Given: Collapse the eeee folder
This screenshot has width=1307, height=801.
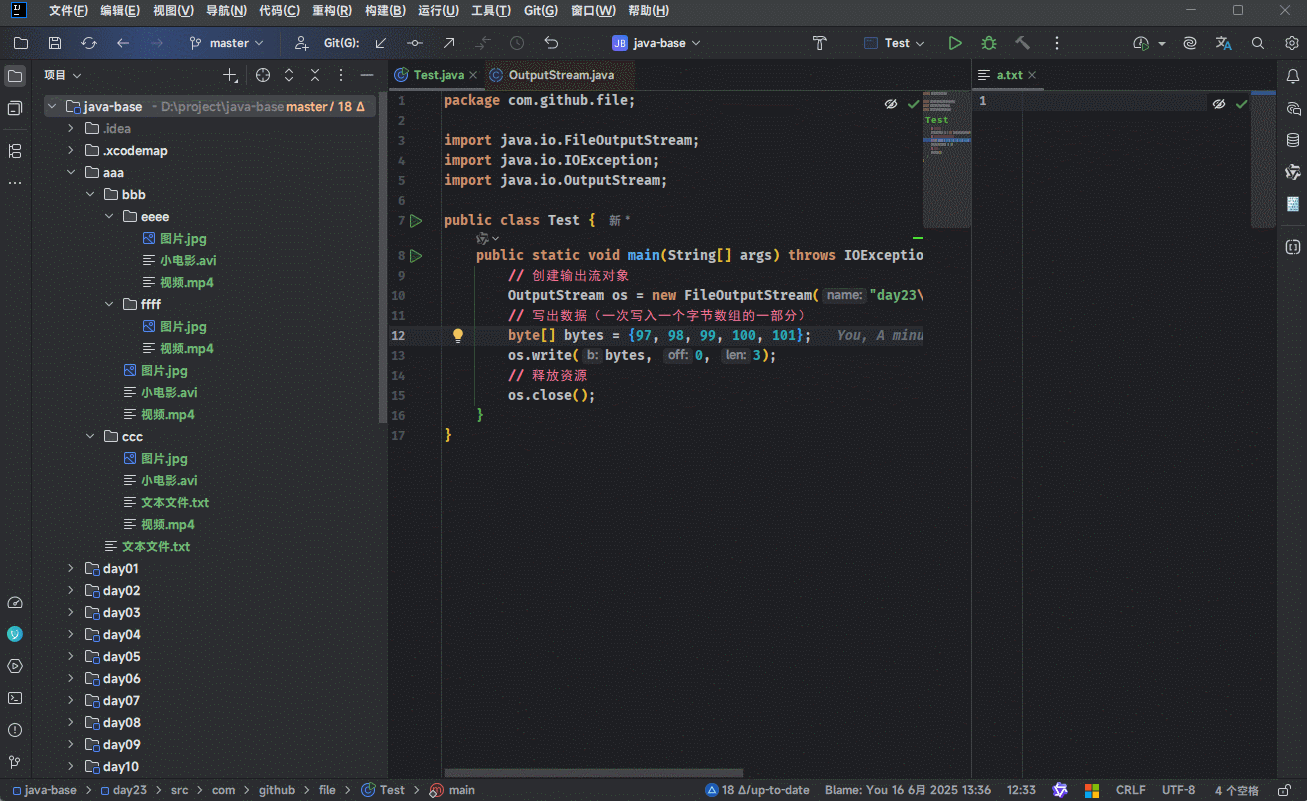Looking at the screenshot, I should [x=109, y=217].
